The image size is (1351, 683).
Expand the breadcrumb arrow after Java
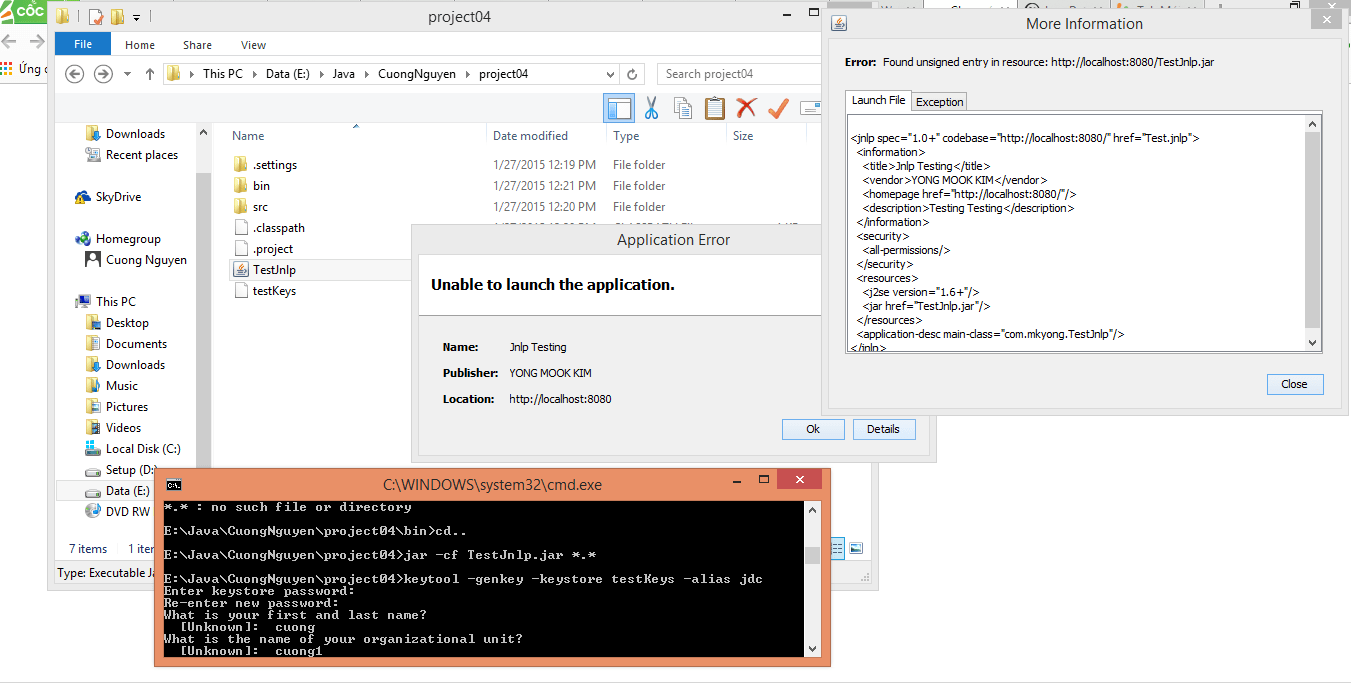(x=366, y=74)
